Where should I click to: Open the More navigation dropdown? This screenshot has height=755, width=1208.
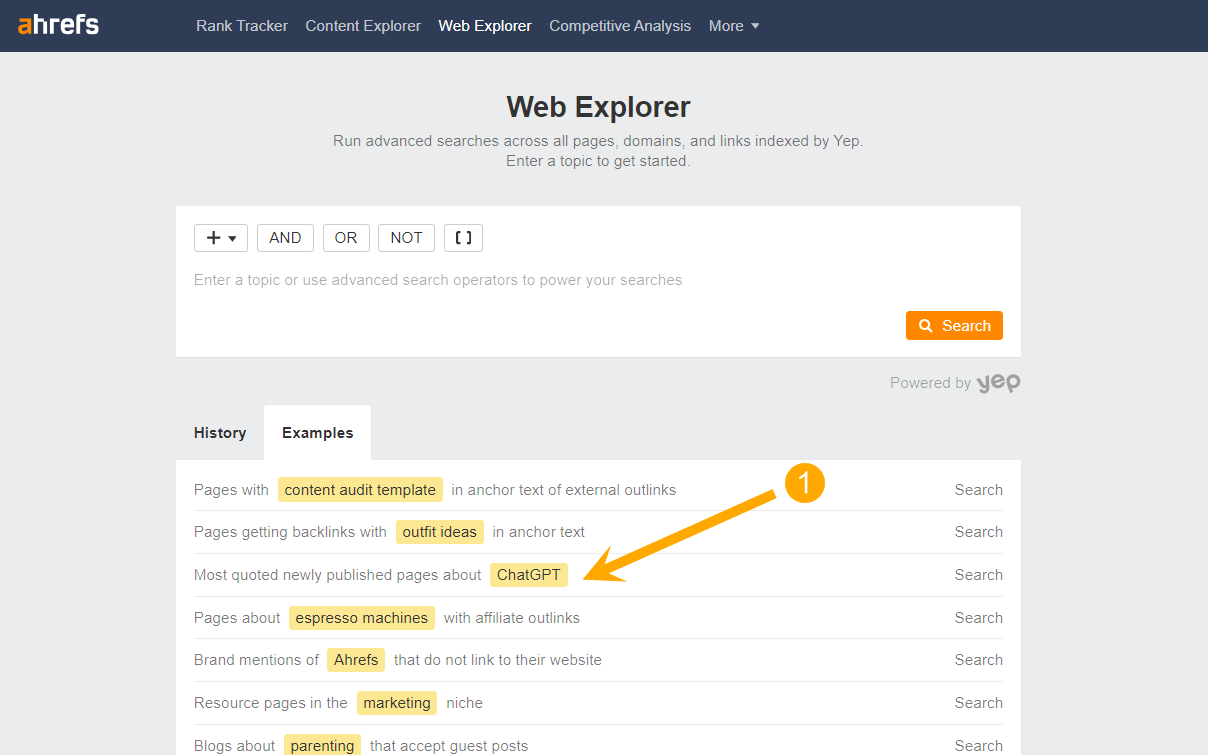[x=733, y=25]
